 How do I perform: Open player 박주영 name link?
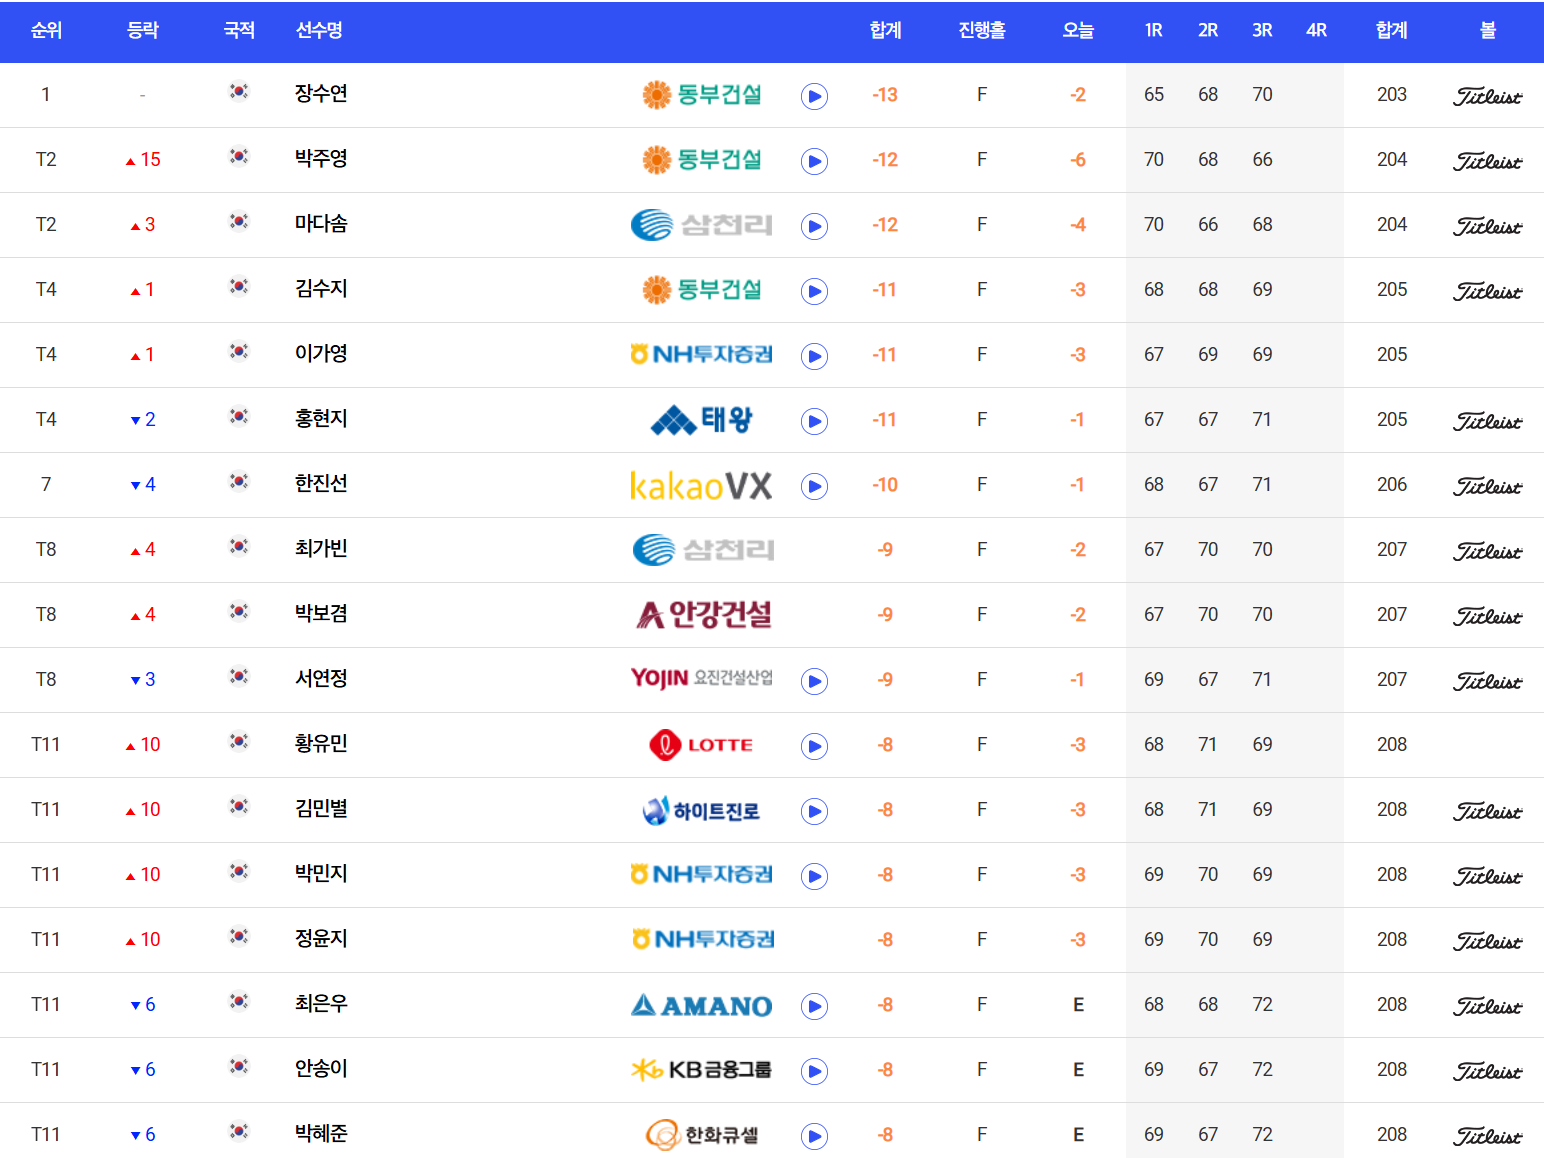(x=321, y=159)
